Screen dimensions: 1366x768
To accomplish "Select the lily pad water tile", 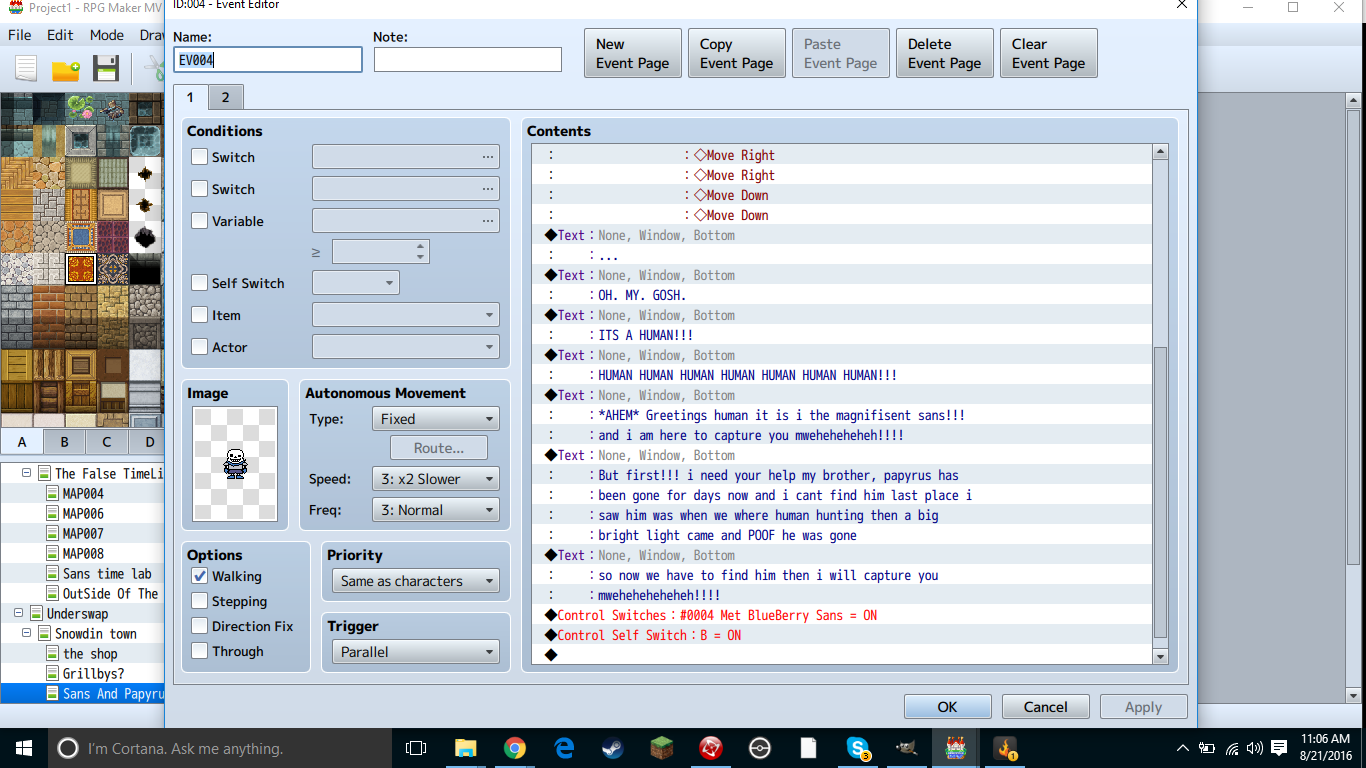I will click(81, 107).
